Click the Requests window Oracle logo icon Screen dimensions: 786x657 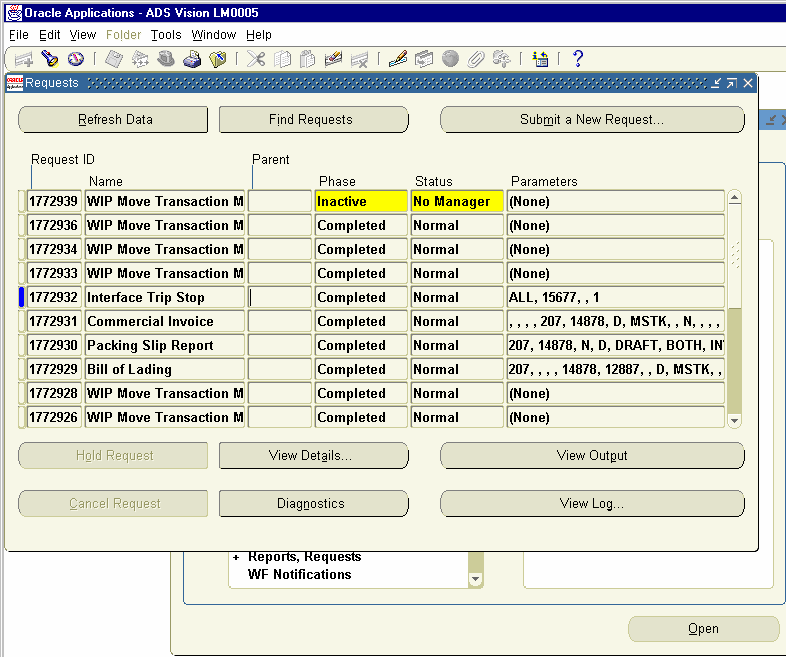point(15,83)
